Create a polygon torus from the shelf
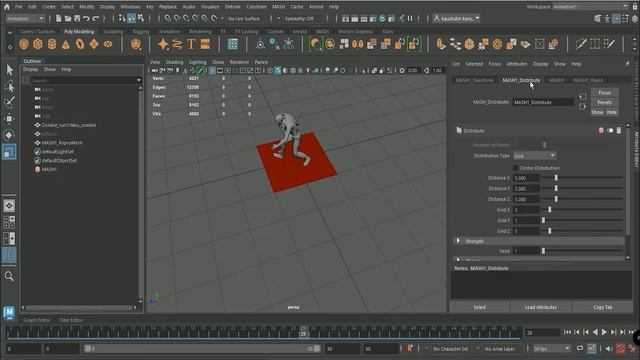The height and width of the screenshot is (360, 640). coord(80,44)
